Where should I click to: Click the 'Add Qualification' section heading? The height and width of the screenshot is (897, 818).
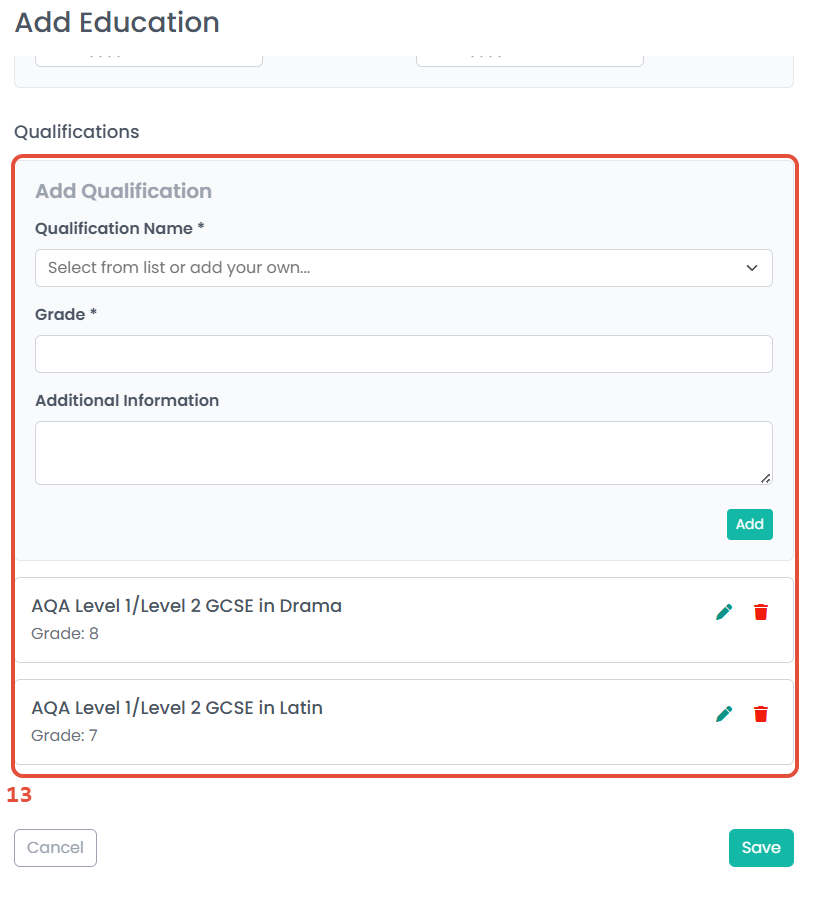(x=123, y=191)
